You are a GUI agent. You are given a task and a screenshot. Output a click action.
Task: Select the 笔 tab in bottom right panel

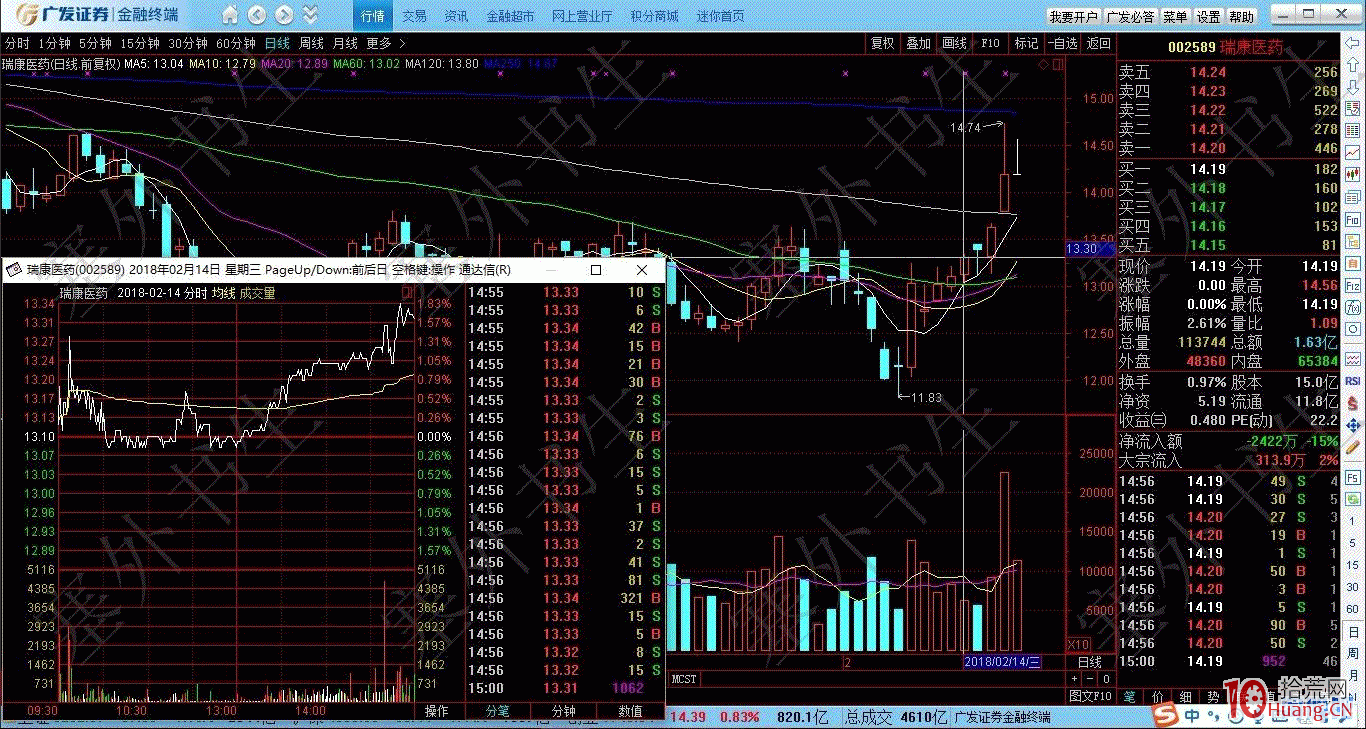1130,696
